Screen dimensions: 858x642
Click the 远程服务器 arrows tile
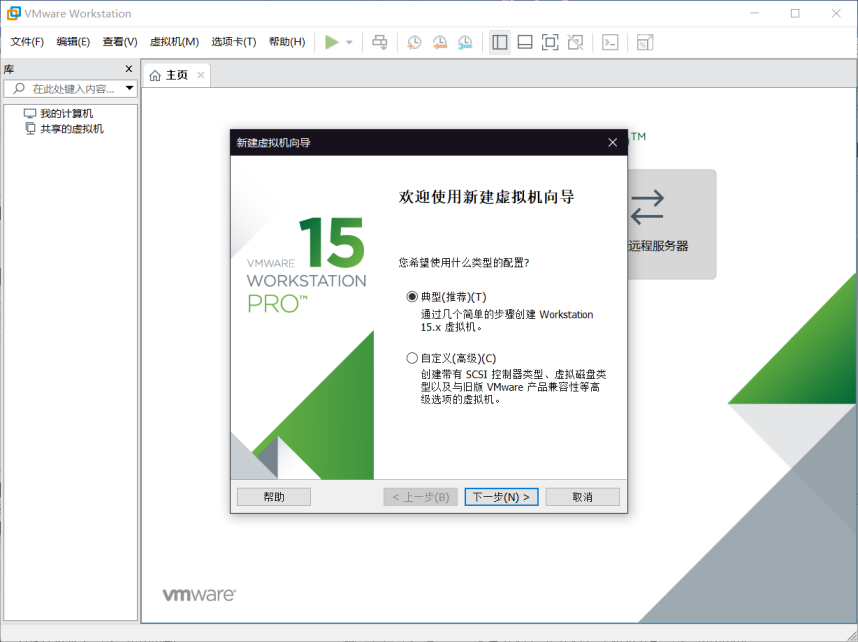pyautogui.click(x=672, y=223)
